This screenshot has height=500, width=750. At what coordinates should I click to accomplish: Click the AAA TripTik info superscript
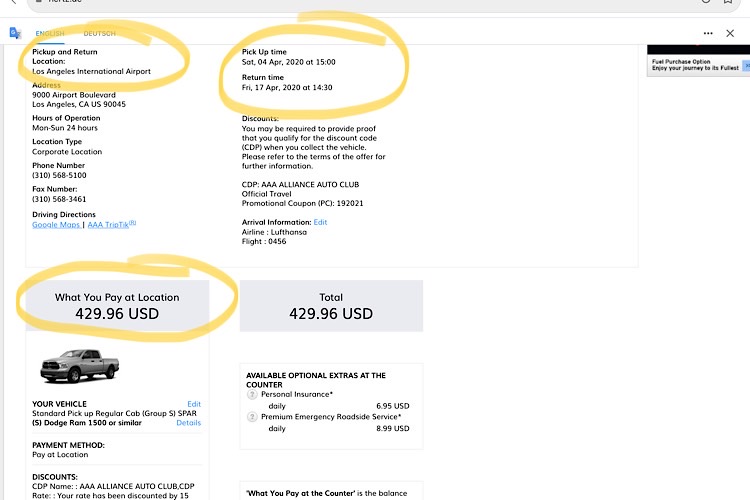tap(131, 222)
